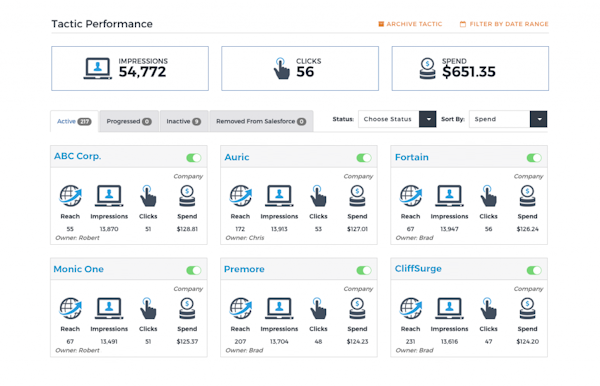Click the Clicks hand icon in Fortain card
Image resolution: width=600 pixels, height=386 pixels.
[x=488, y=196]
